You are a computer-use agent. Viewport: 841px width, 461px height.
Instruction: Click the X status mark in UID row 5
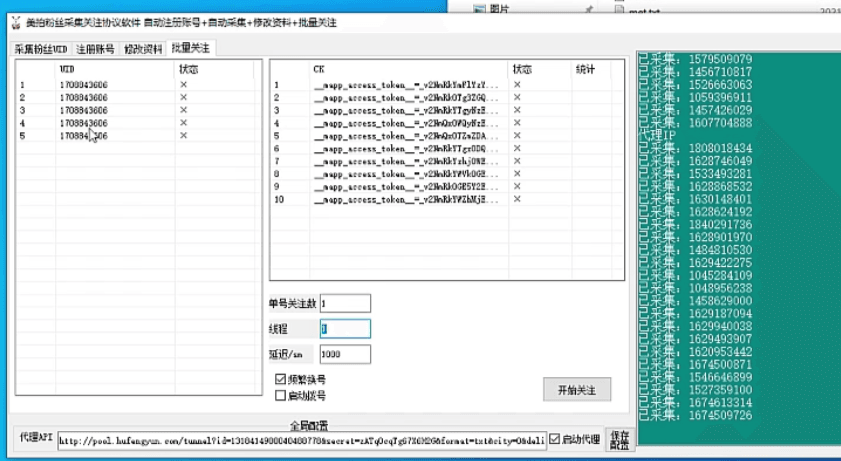coord(183,135)
